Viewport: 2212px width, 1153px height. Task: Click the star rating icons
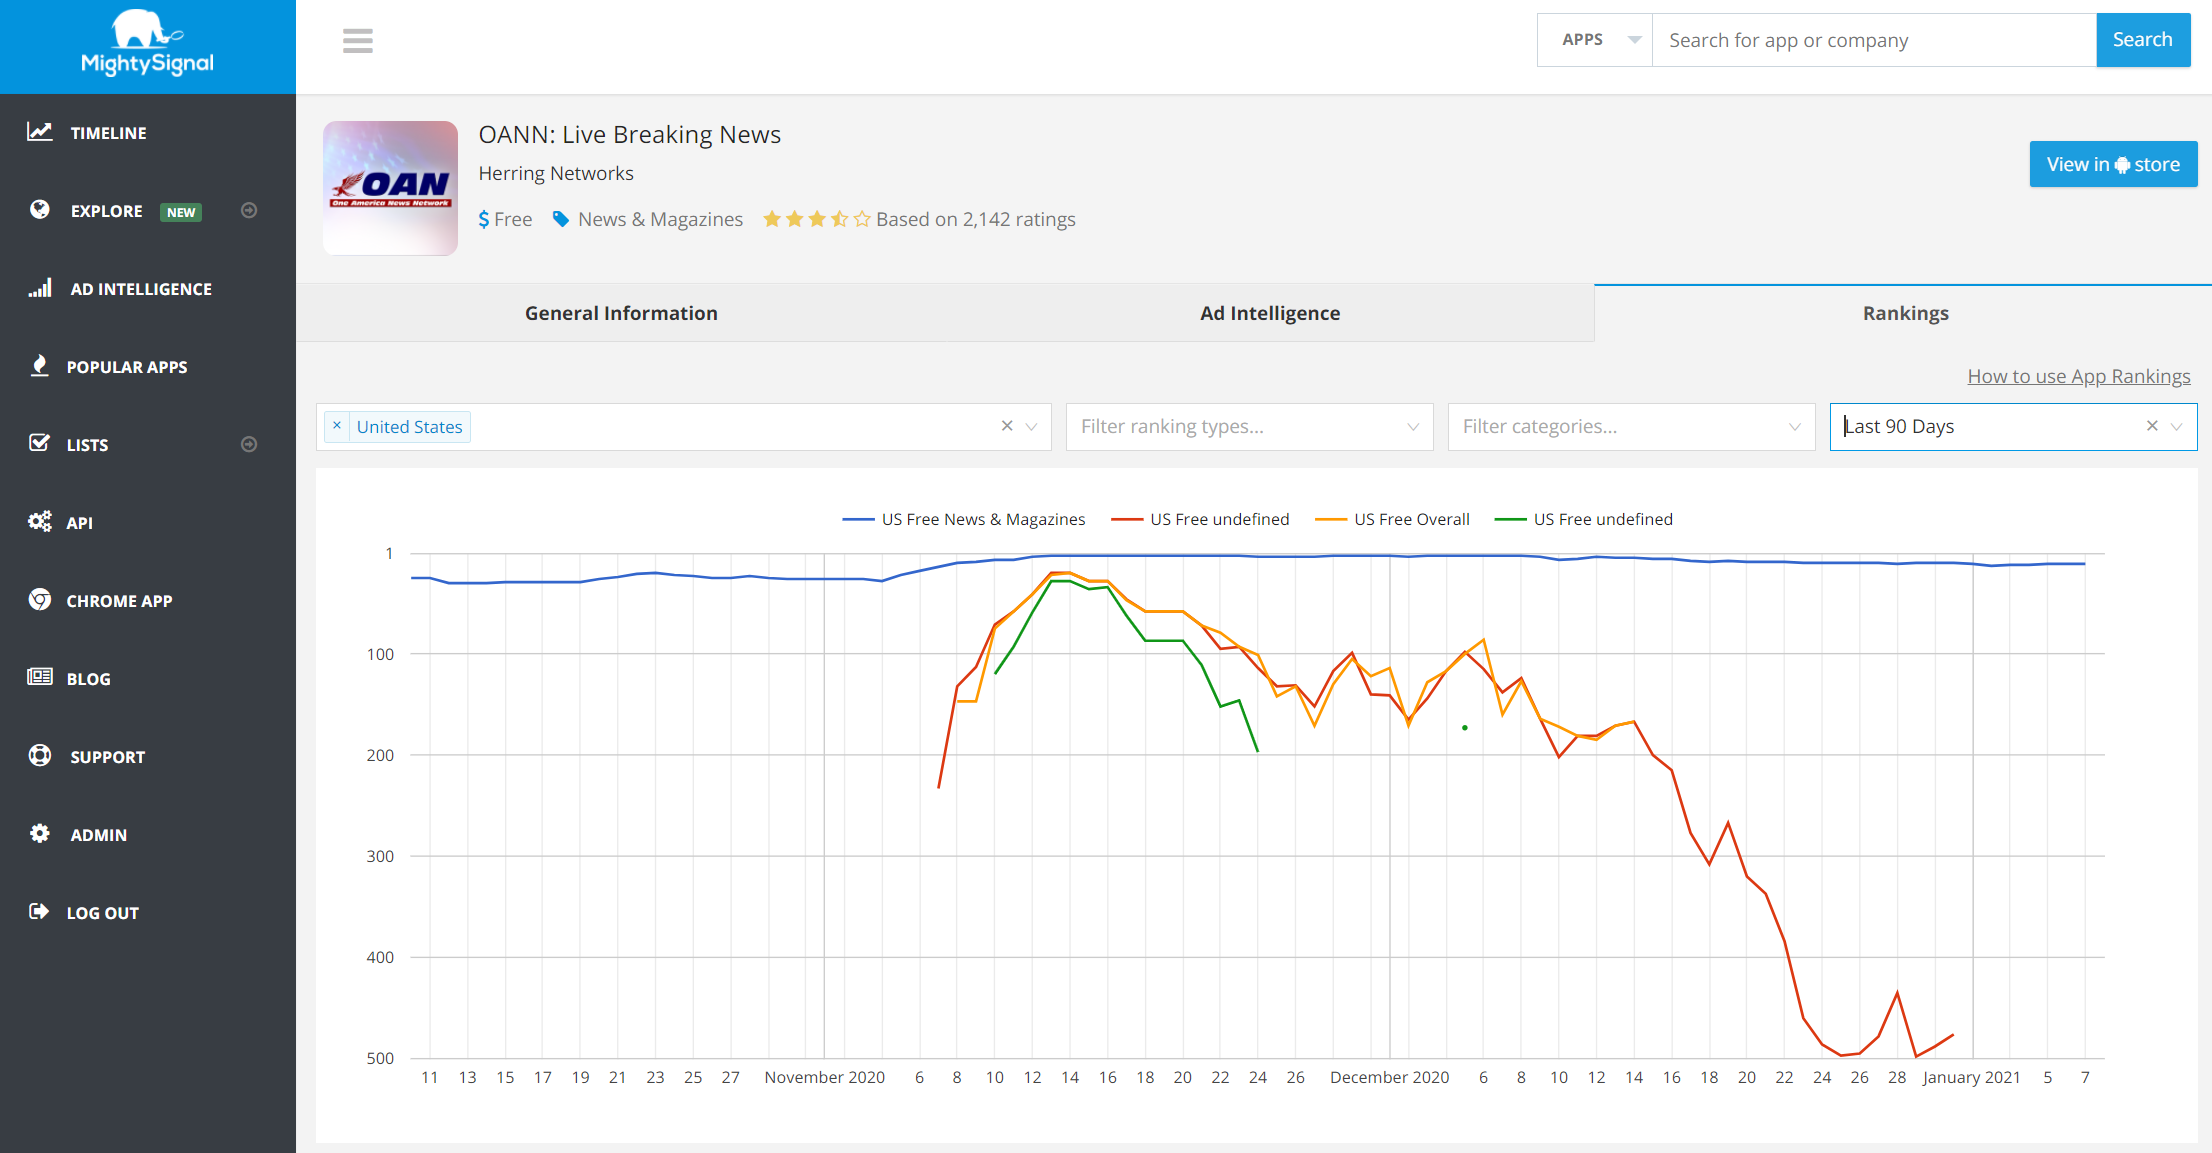pyautogui.click(x=816, y=219)
